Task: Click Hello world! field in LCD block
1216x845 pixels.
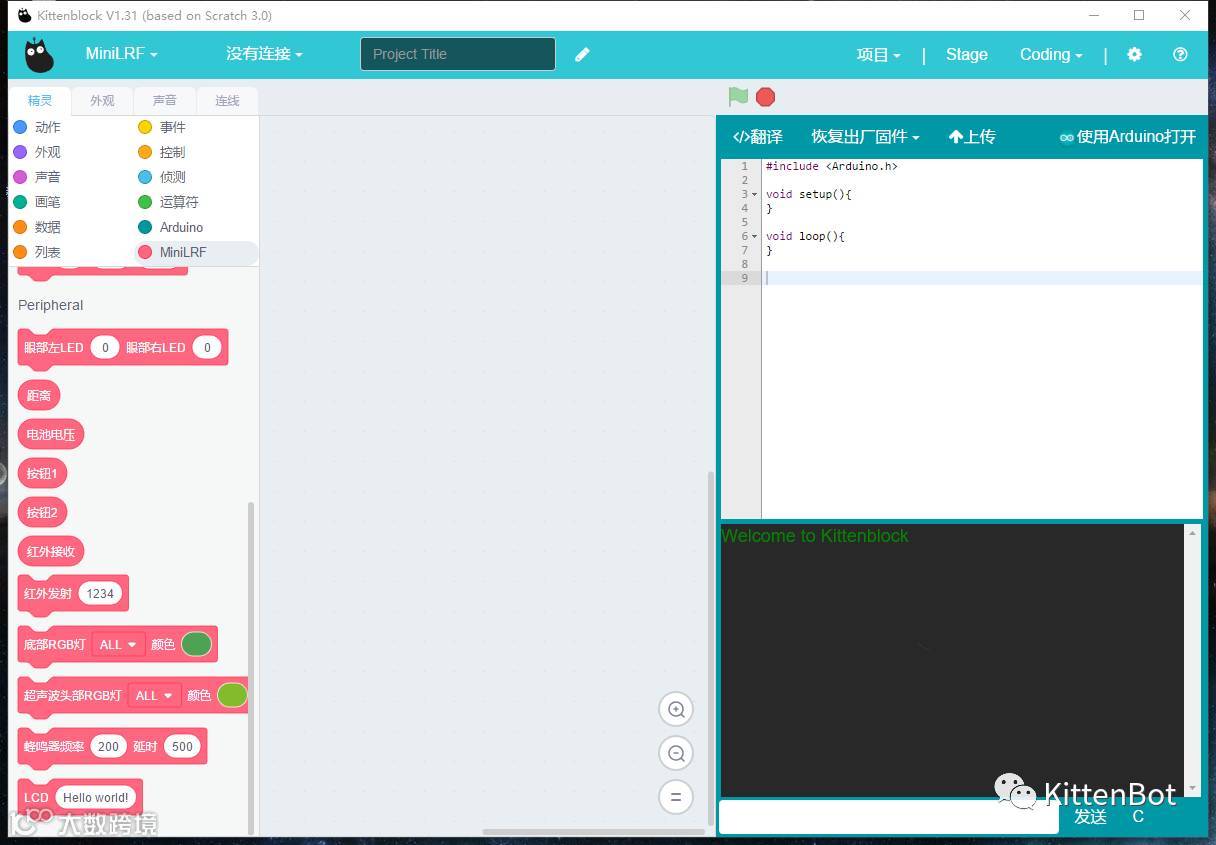Action: [x=96, y=797]
